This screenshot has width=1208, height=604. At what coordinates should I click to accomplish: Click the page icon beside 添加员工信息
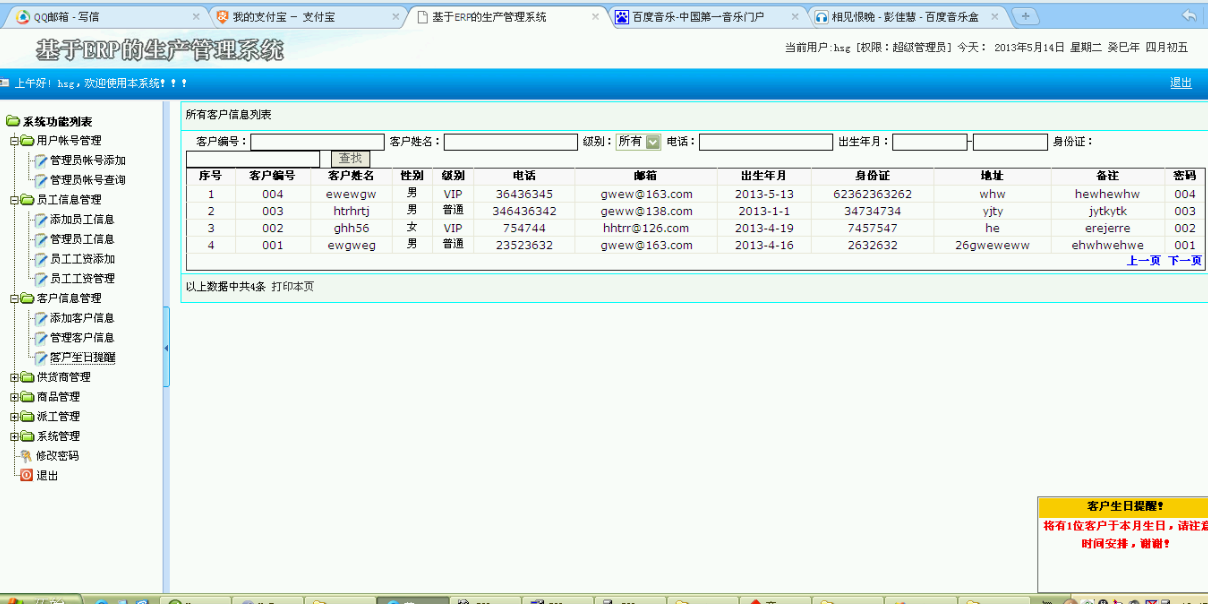tap(41, 219)
